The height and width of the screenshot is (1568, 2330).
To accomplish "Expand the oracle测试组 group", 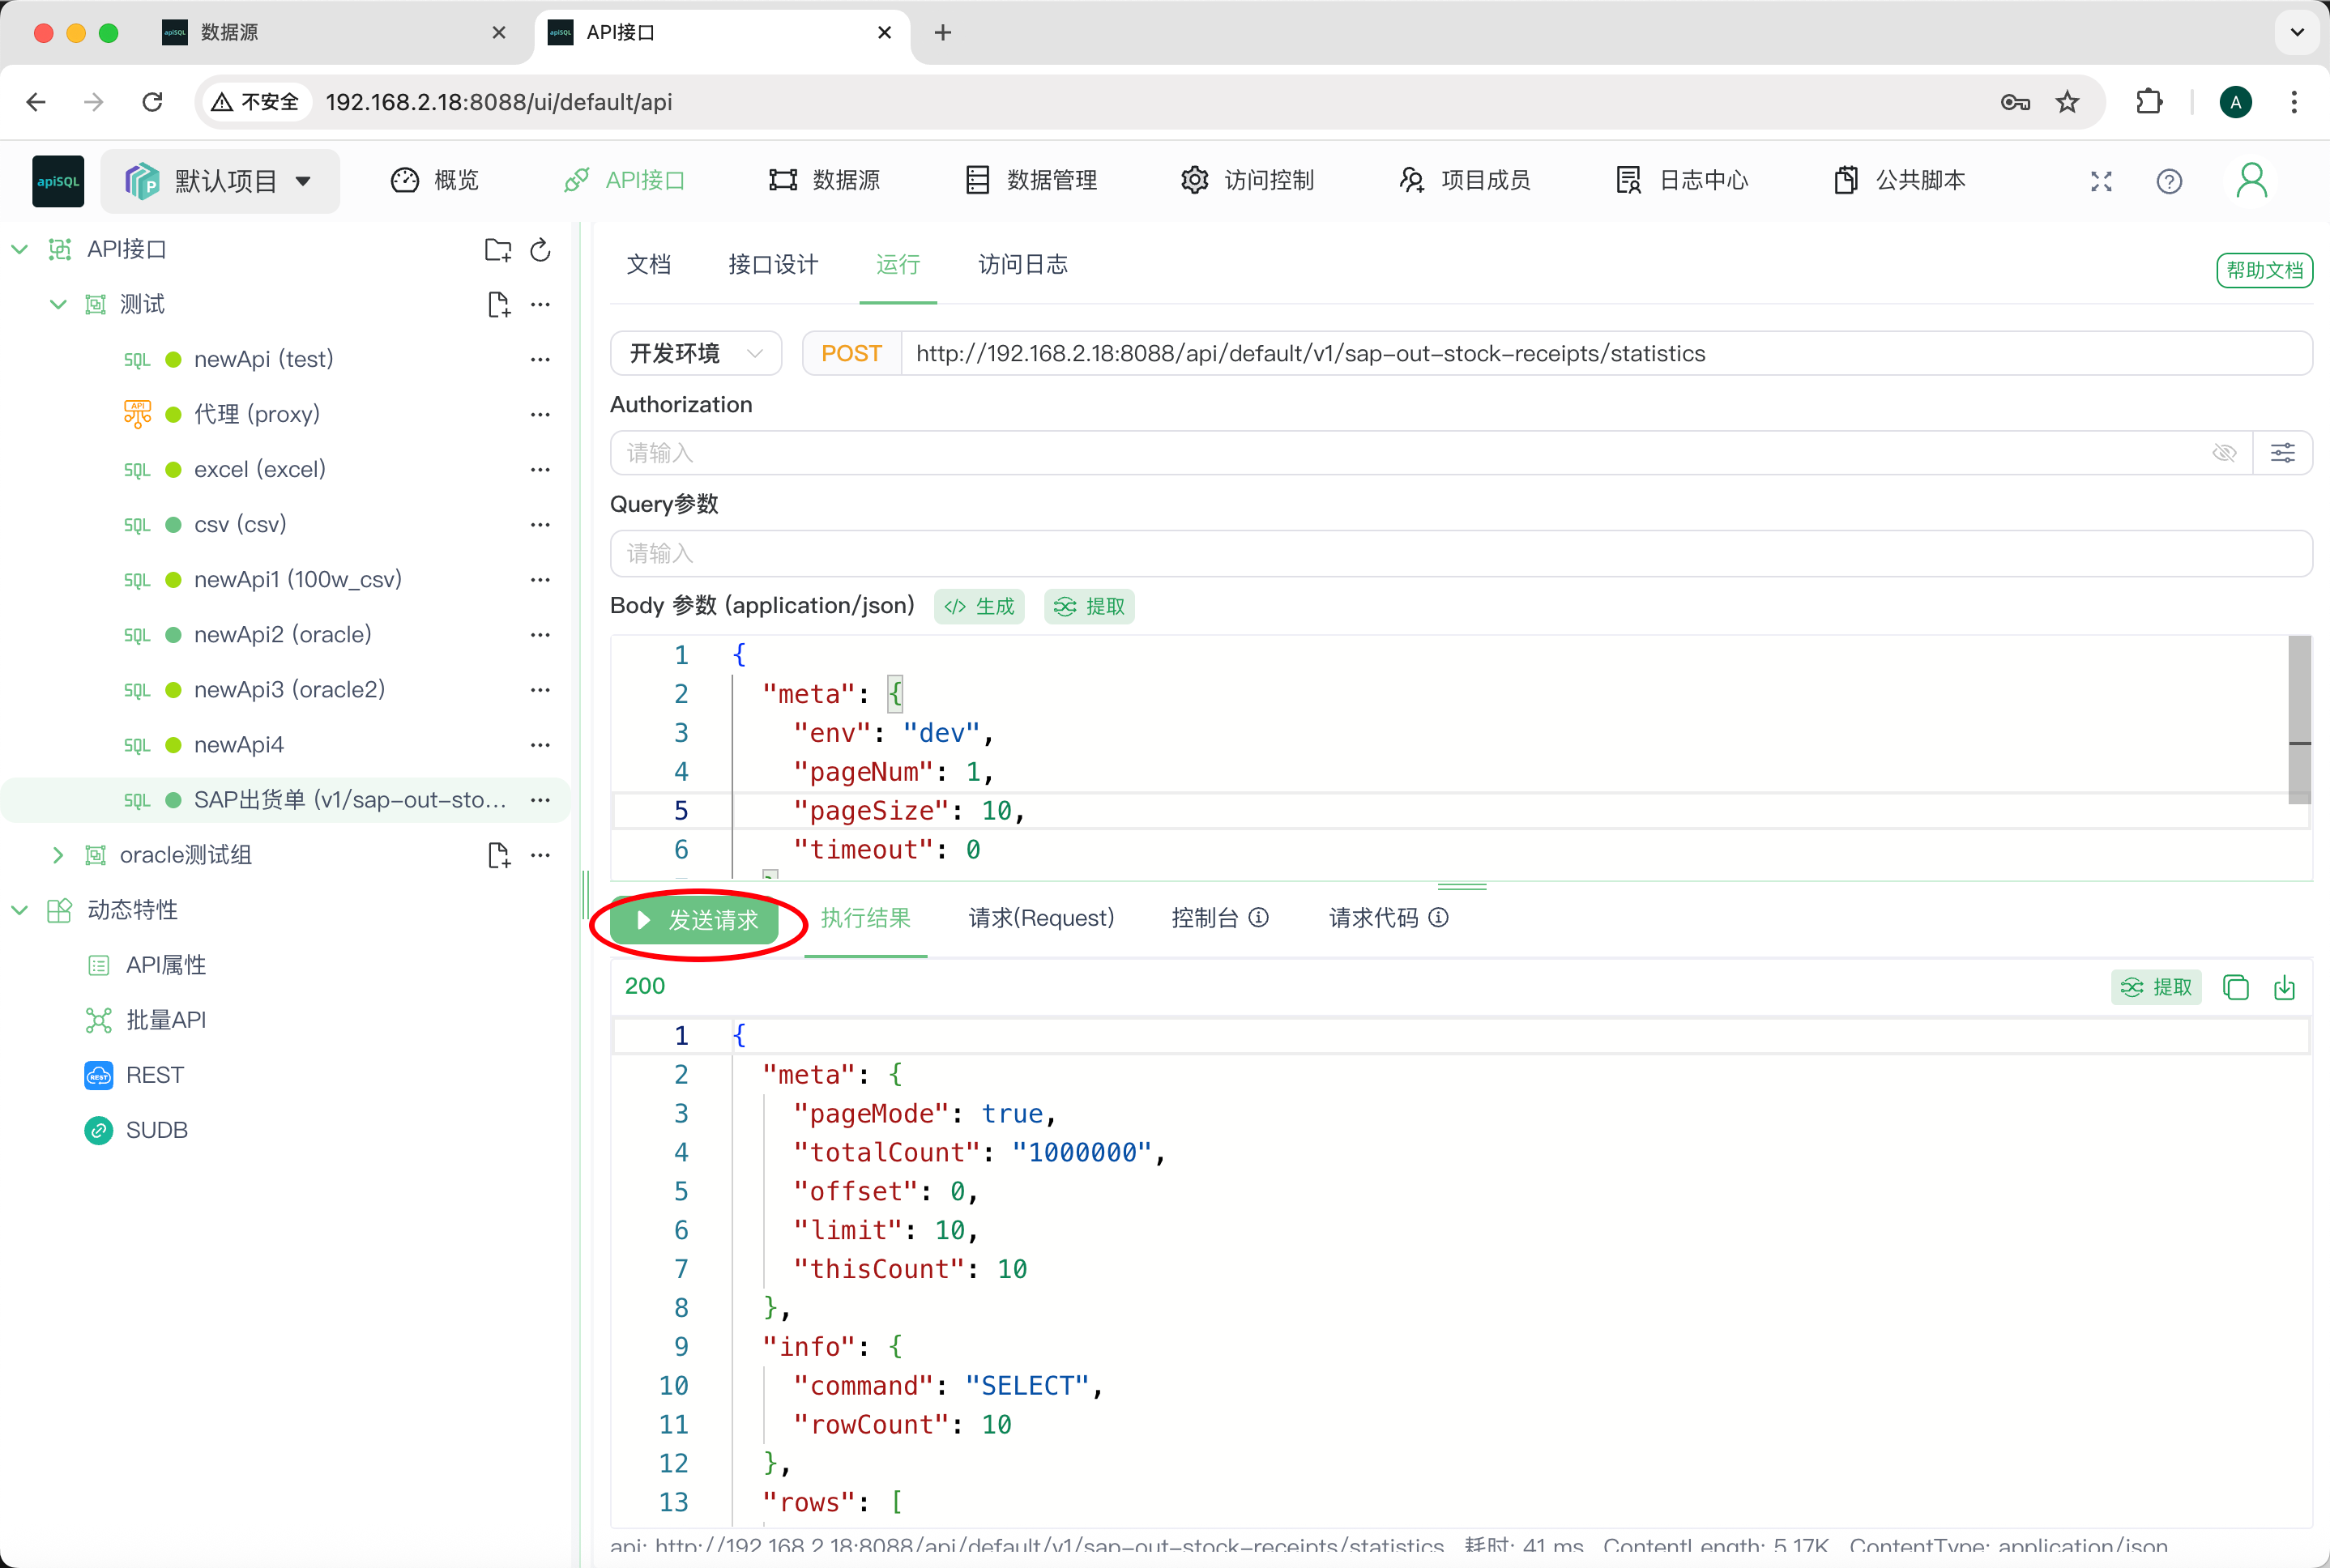I will click(x=57, y=855).
